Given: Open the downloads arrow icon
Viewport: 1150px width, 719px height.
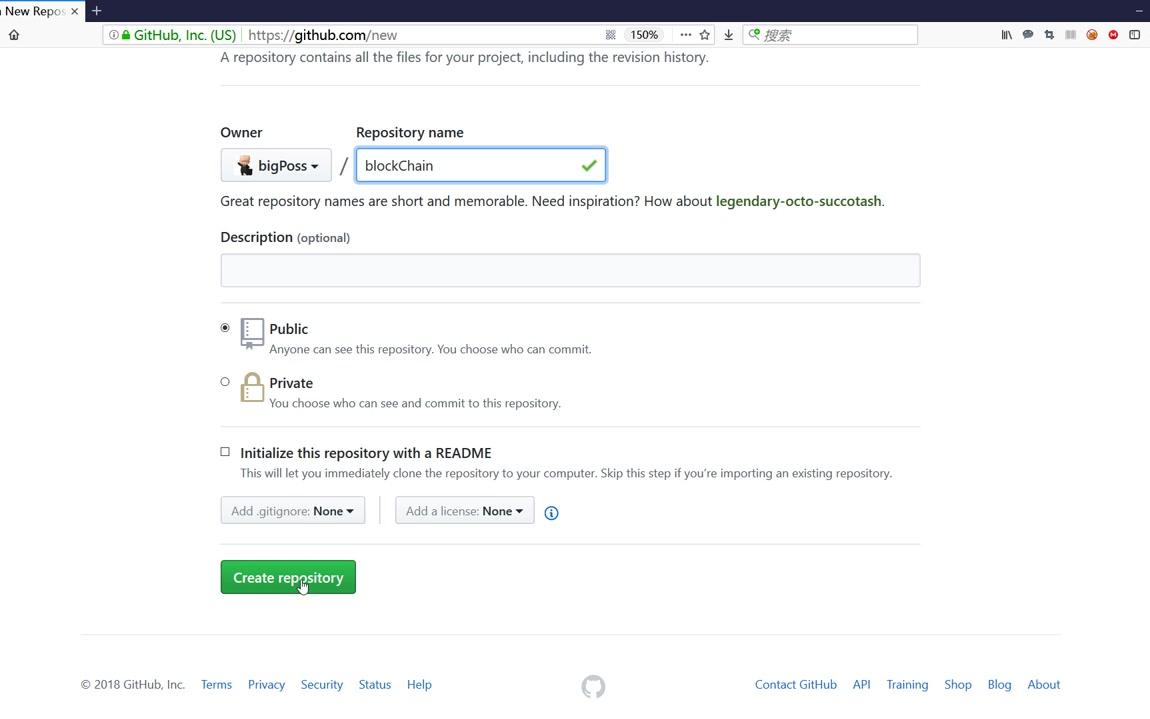Looking at the screenshot, I should coord(729,35).
